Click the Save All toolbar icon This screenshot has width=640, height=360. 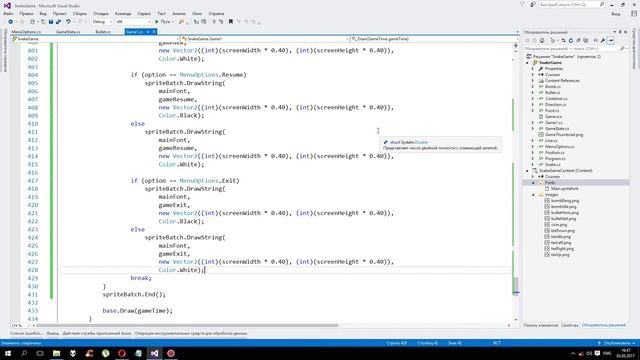tap(58, 22)
